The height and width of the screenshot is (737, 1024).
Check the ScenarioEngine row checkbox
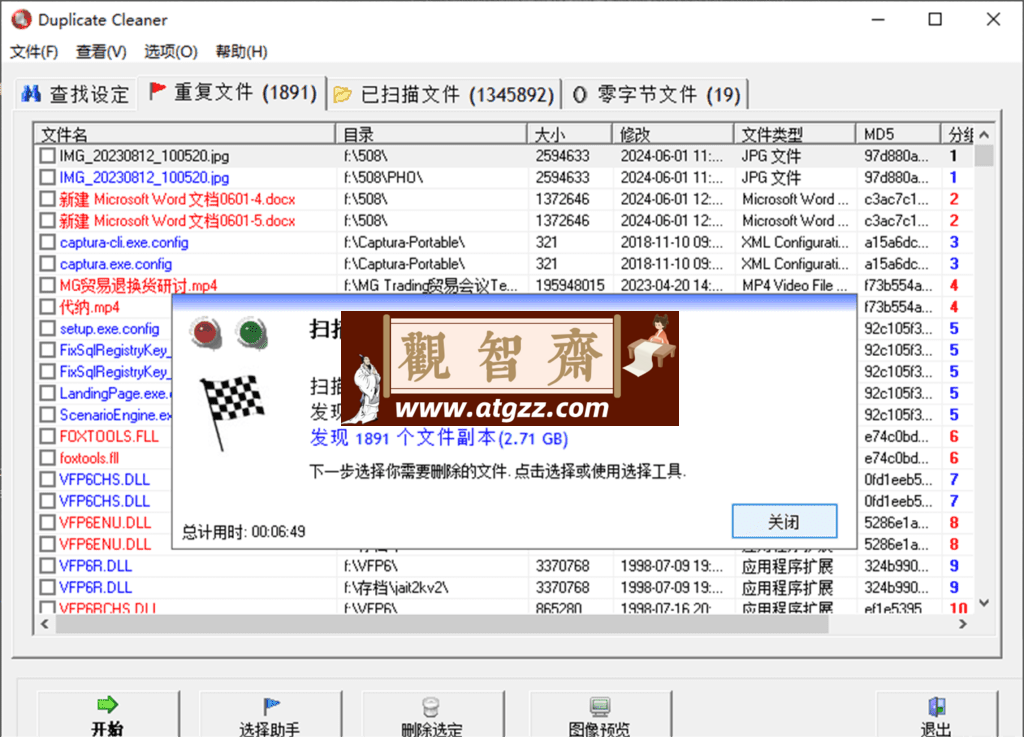47,415
